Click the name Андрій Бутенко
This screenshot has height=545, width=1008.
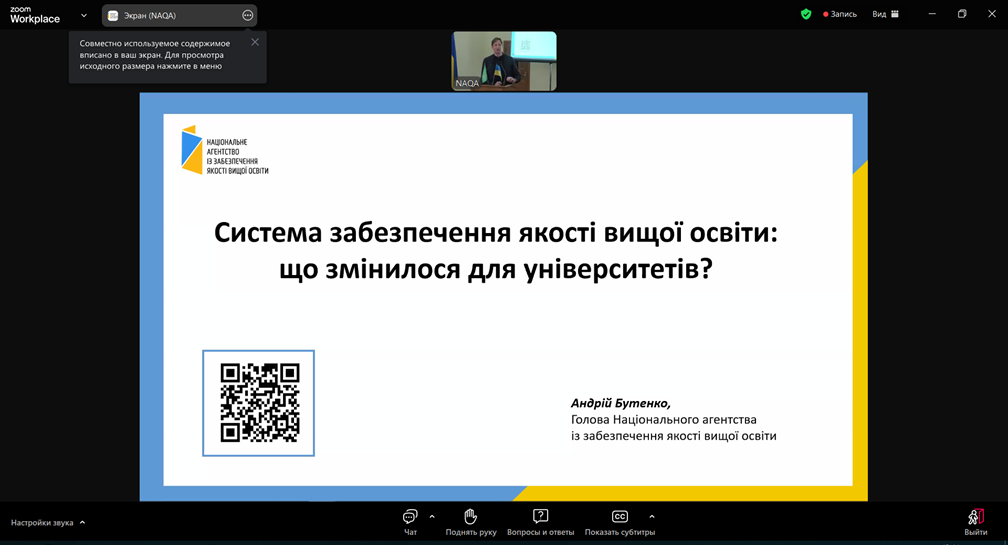[620, 403]
